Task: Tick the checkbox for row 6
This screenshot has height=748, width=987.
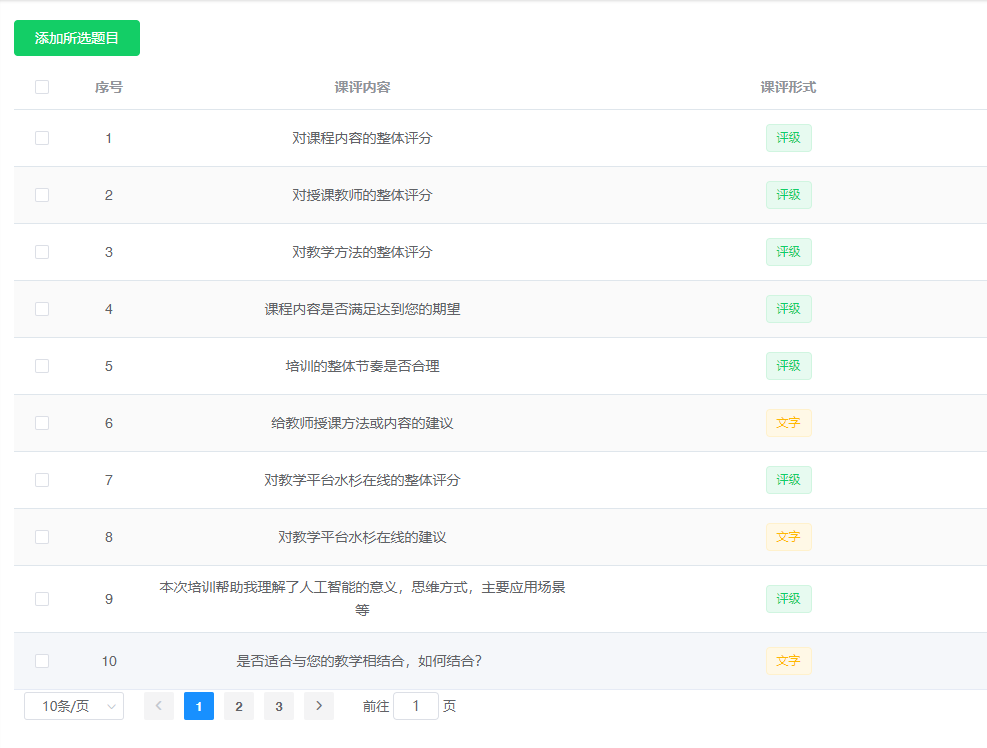Action: click(x=42, y=423)
